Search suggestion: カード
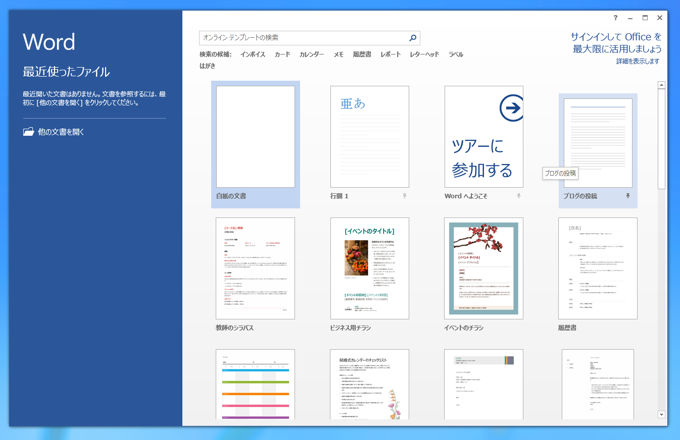Viewport: 680px width, 440px height. pyautogui.click(x=282, y=54)
